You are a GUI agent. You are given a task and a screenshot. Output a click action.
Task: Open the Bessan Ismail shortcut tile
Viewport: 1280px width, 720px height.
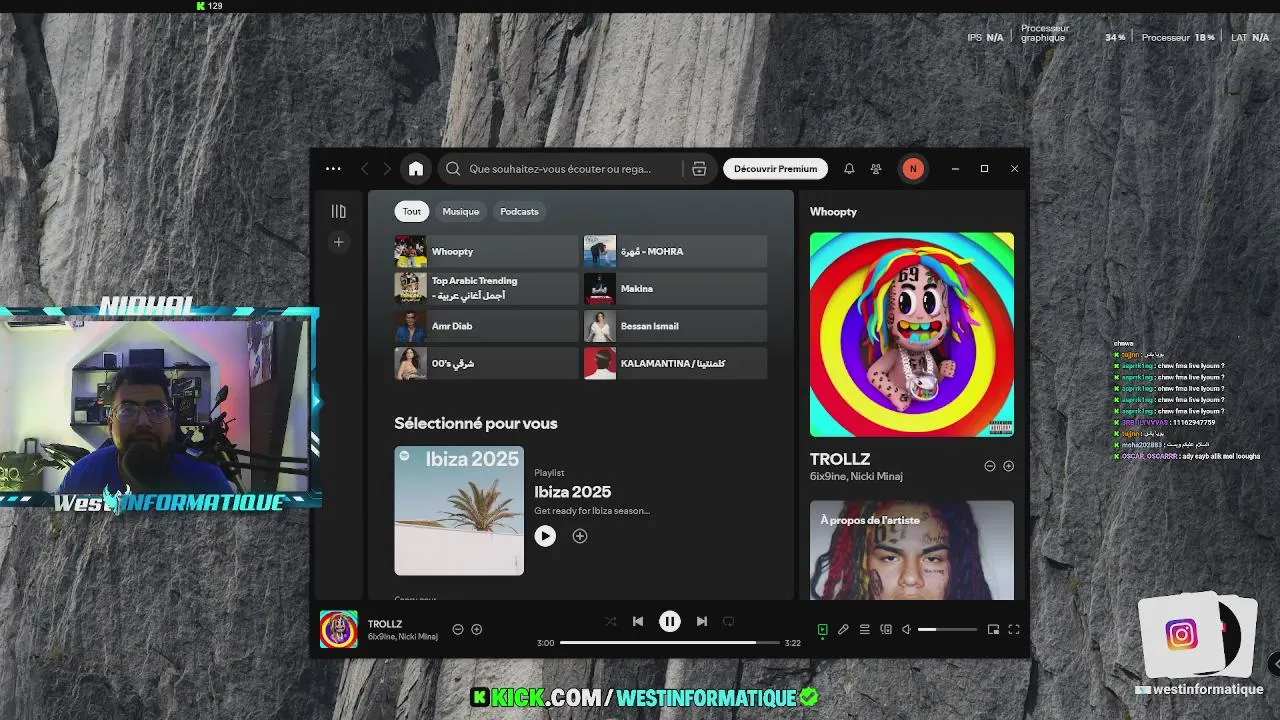[675, 326]
